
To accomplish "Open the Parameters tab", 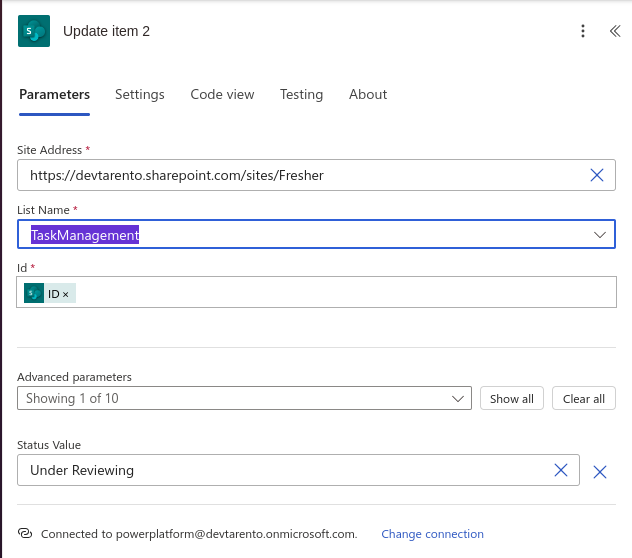I will click(x=54, y=95).
